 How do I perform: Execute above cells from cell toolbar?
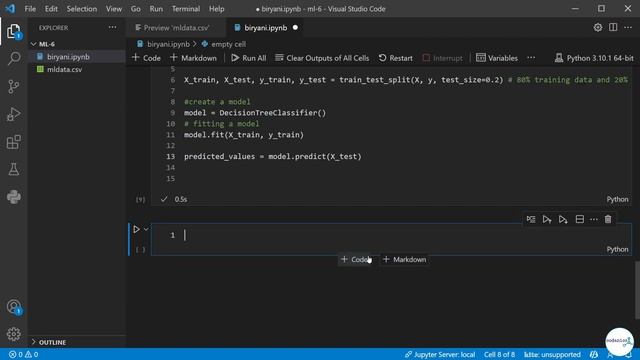[x=547, y=219]
